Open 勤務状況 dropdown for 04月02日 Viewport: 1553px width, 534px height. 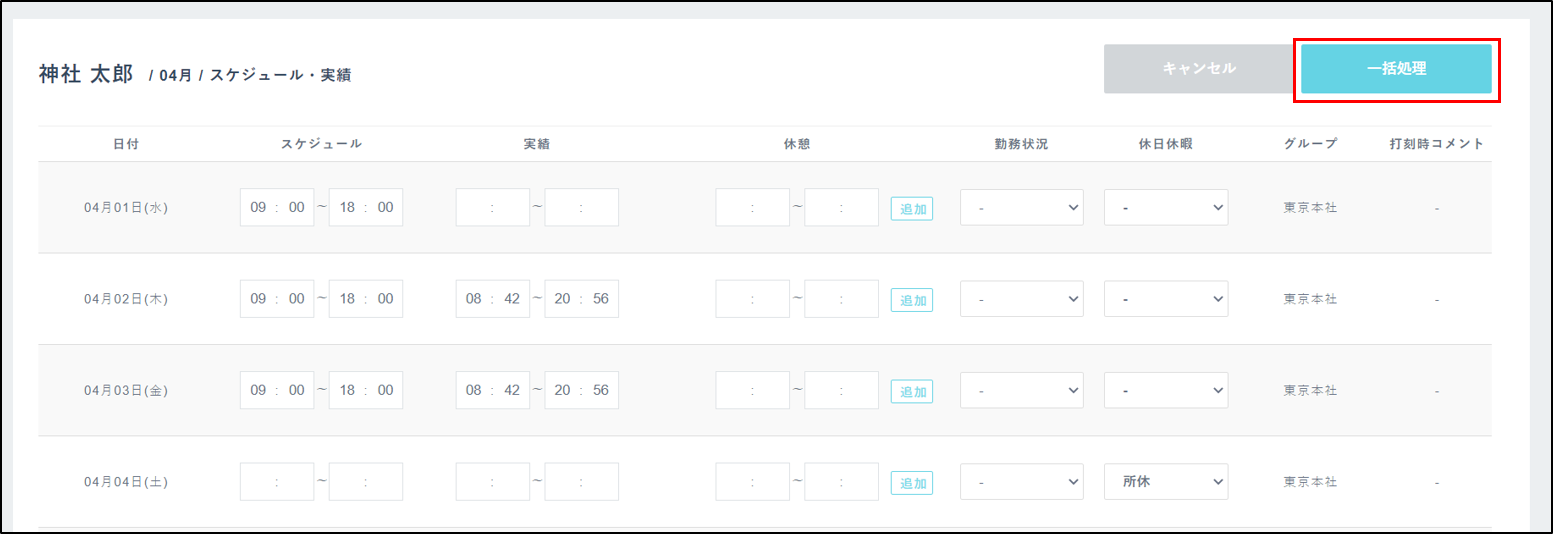pyautogui.click(x=1022, y=298)
